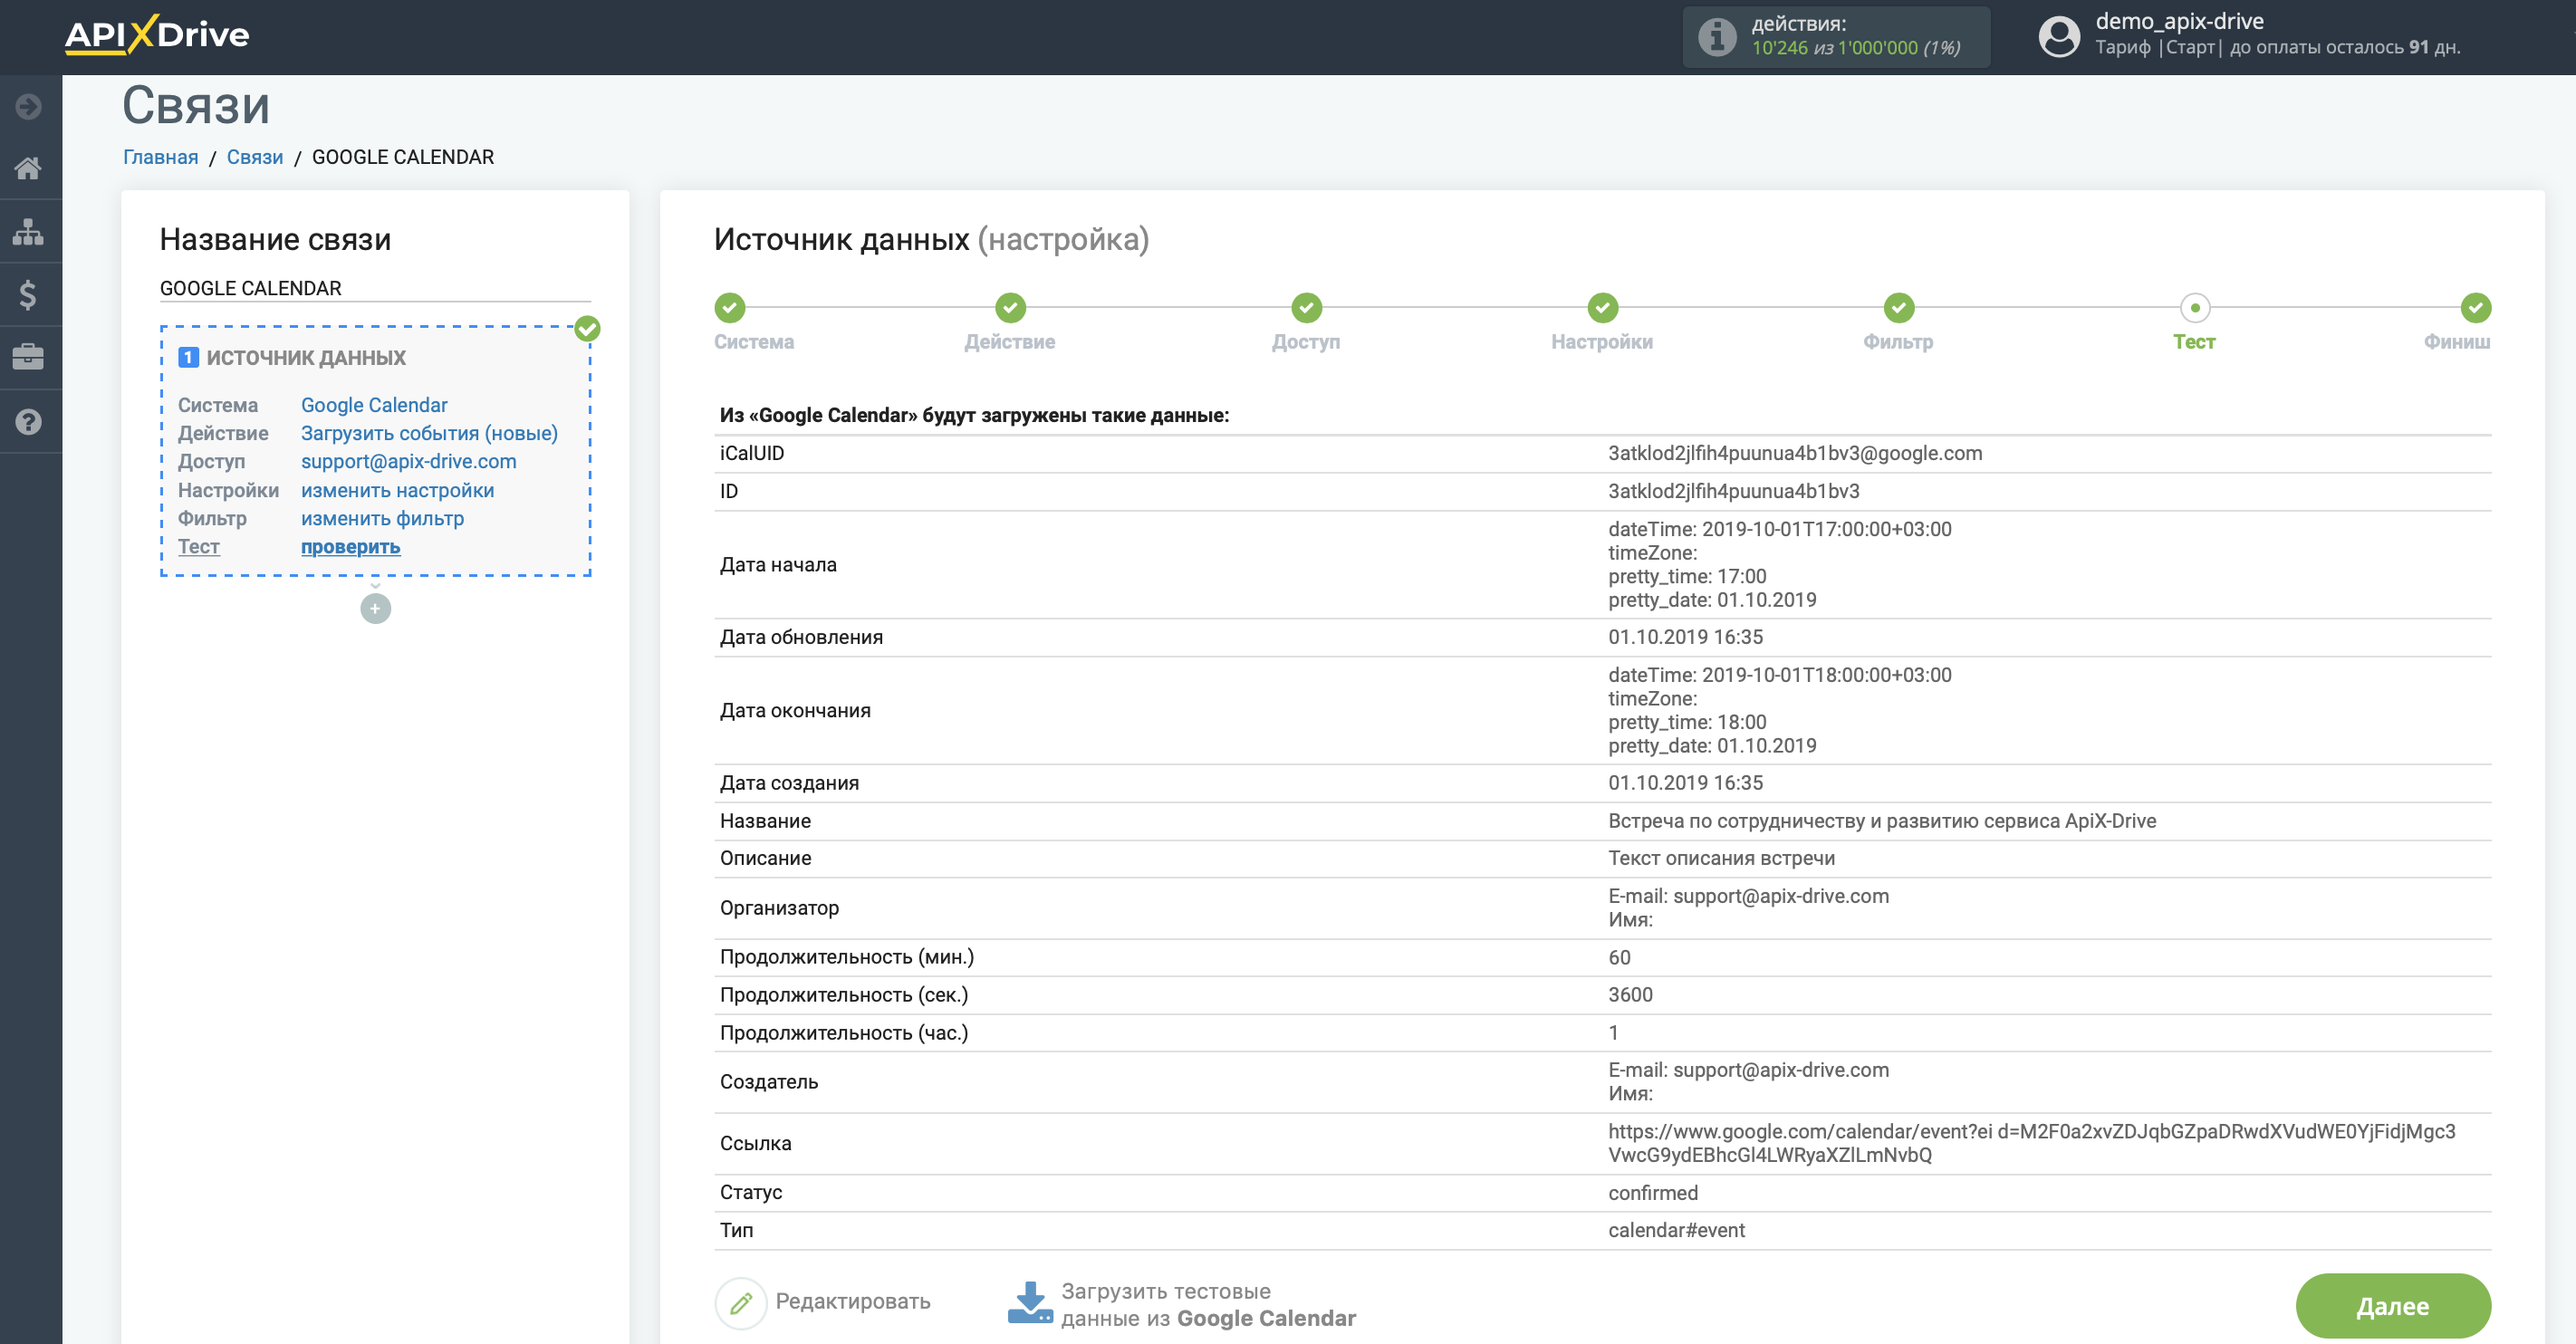Open connections sitemap icon in sidebar
This screenshot has height=1344, width=2576.
coord(29,231)
